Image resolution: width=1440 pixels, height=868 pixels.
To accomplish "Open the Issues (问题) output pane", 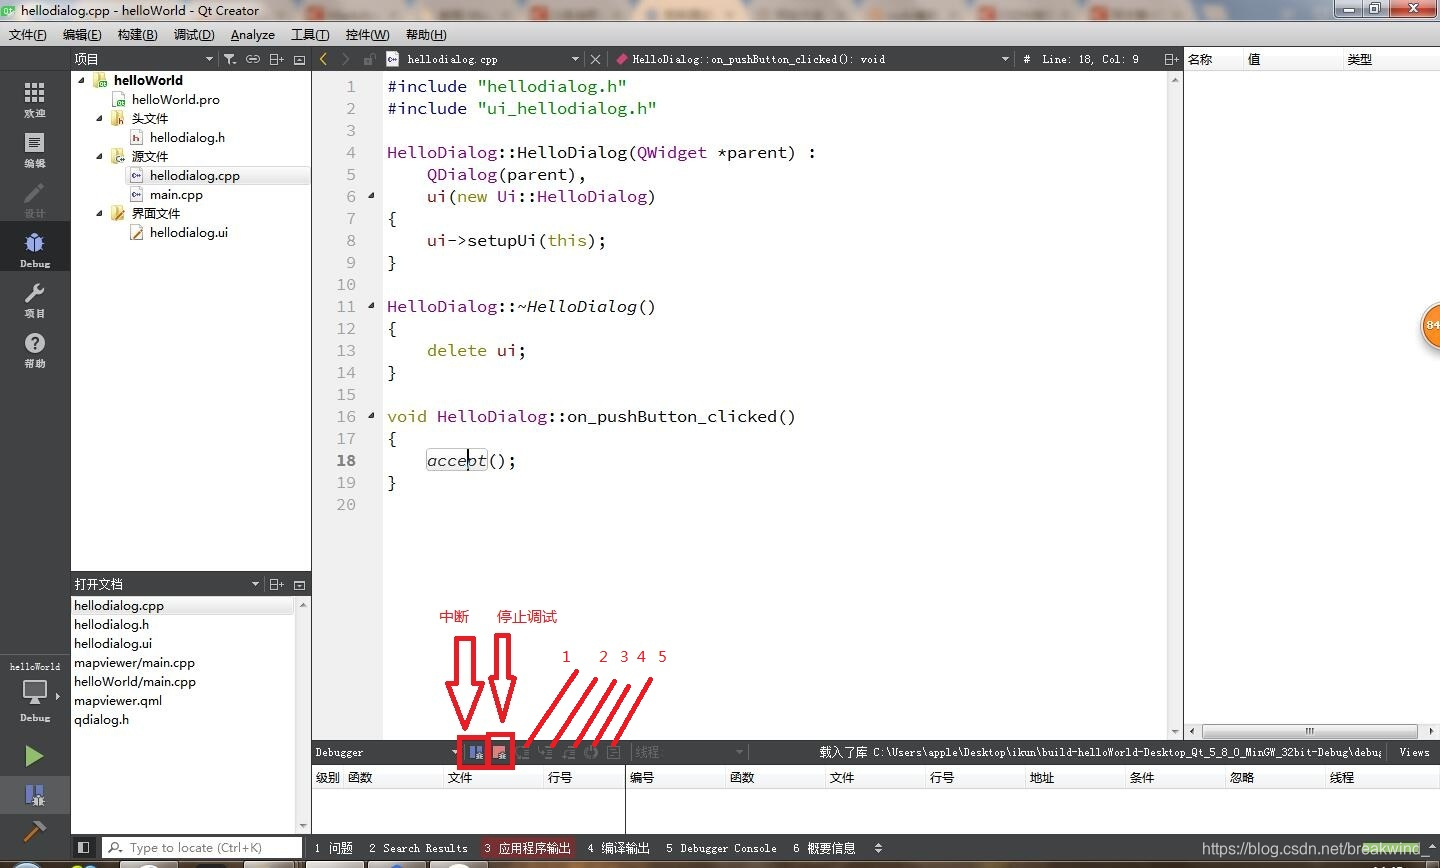I will pos(334,848).
